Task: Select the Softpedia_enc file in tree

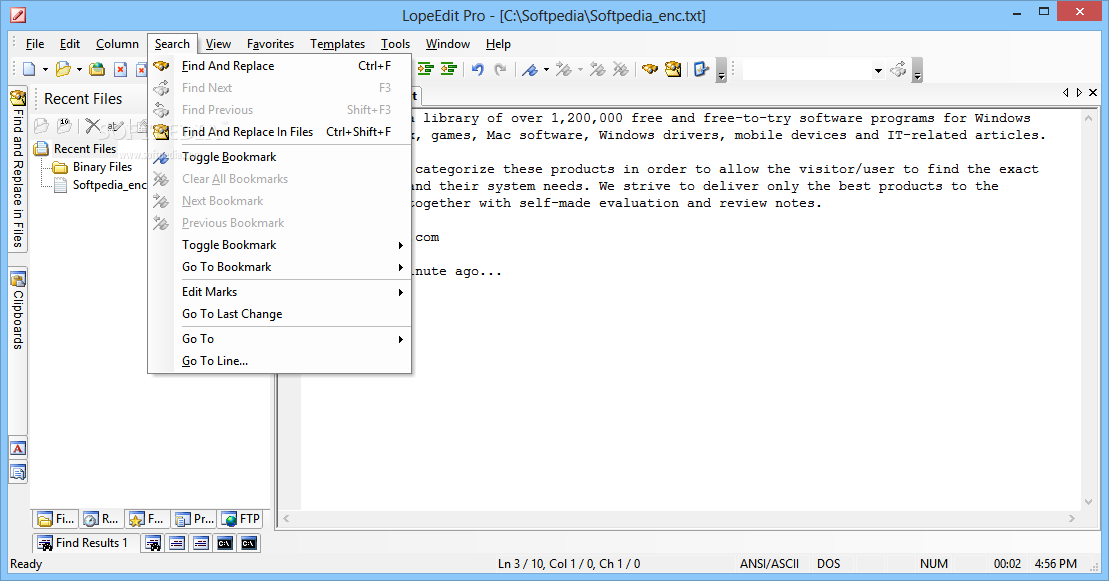Action: (x=110, y=185)
